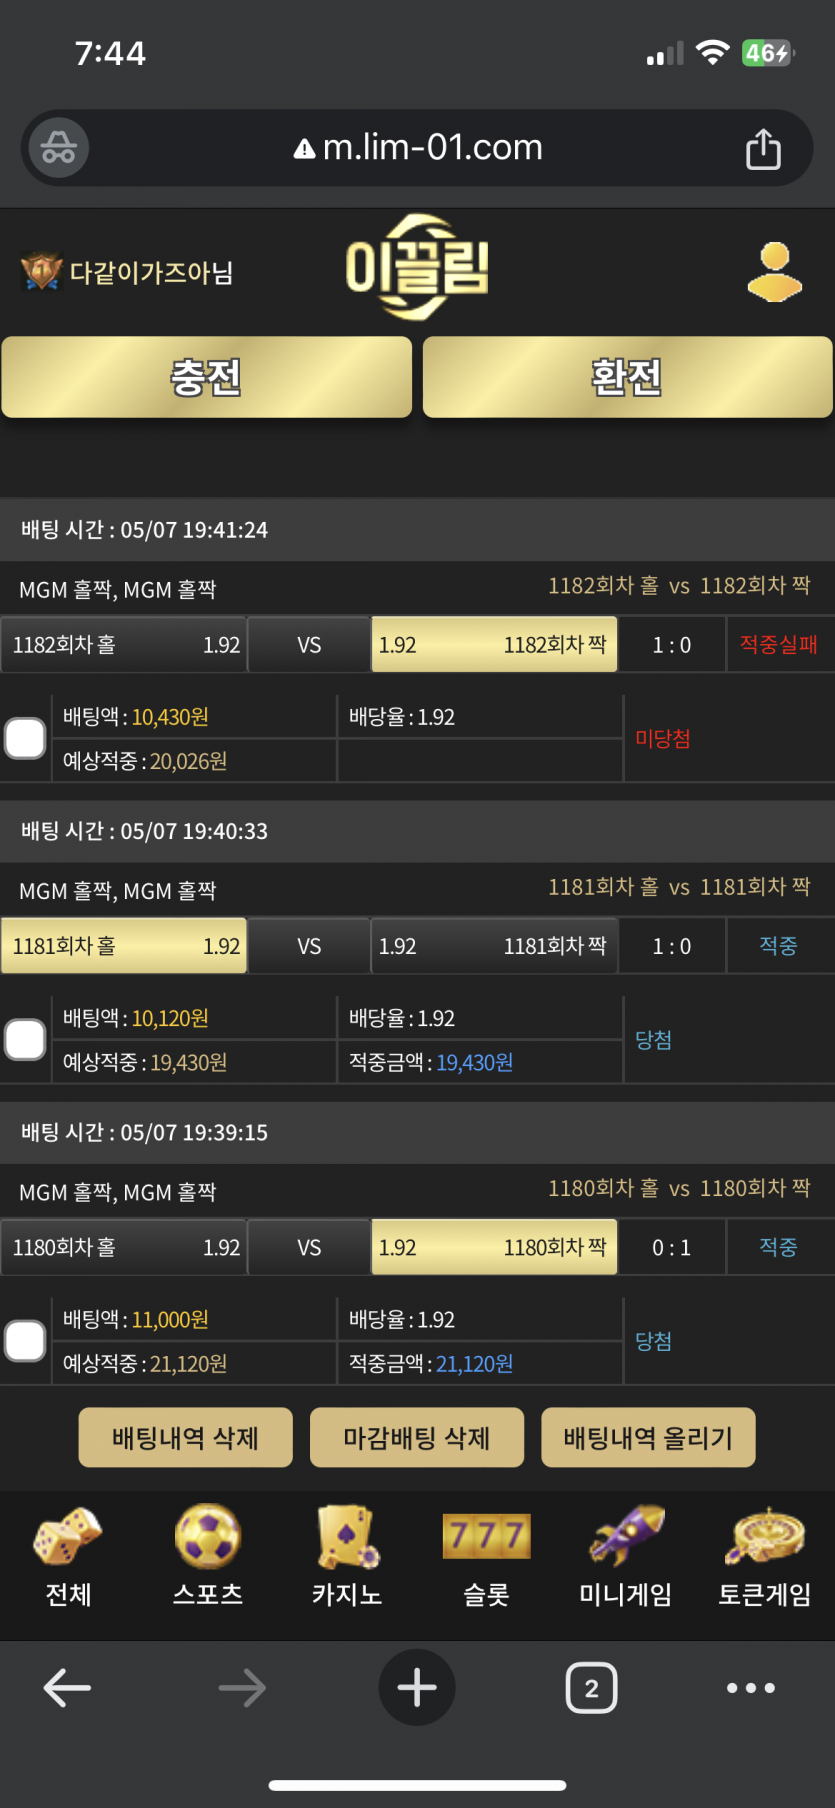Image resolution: width=835 pixels, height=1808 pixels.
Task: Click 배팅내역 올리기 button
Action: coord(648,1438)
